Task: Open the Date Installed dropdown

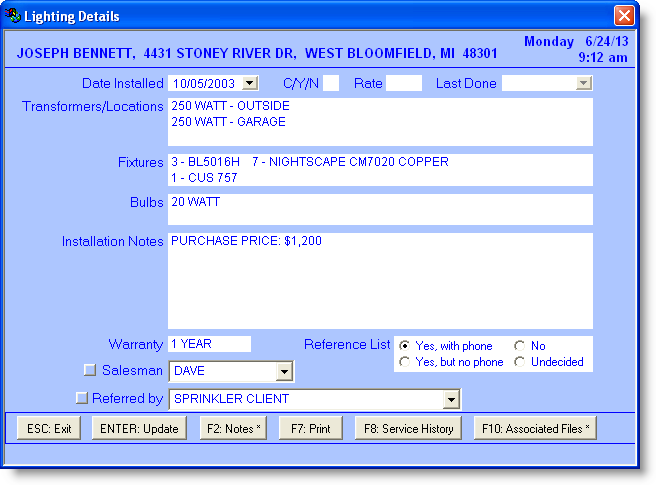Action: coord(250,84)
